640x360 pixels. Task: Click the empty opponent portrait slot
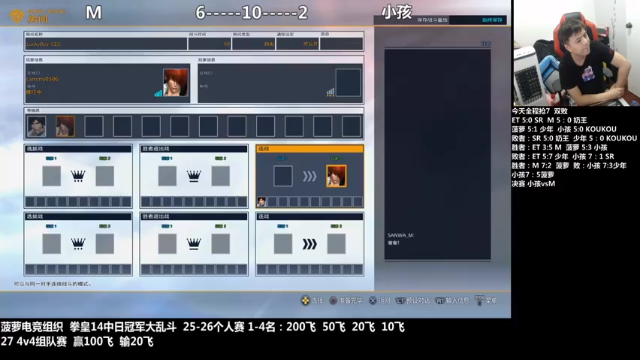point(348,83)
